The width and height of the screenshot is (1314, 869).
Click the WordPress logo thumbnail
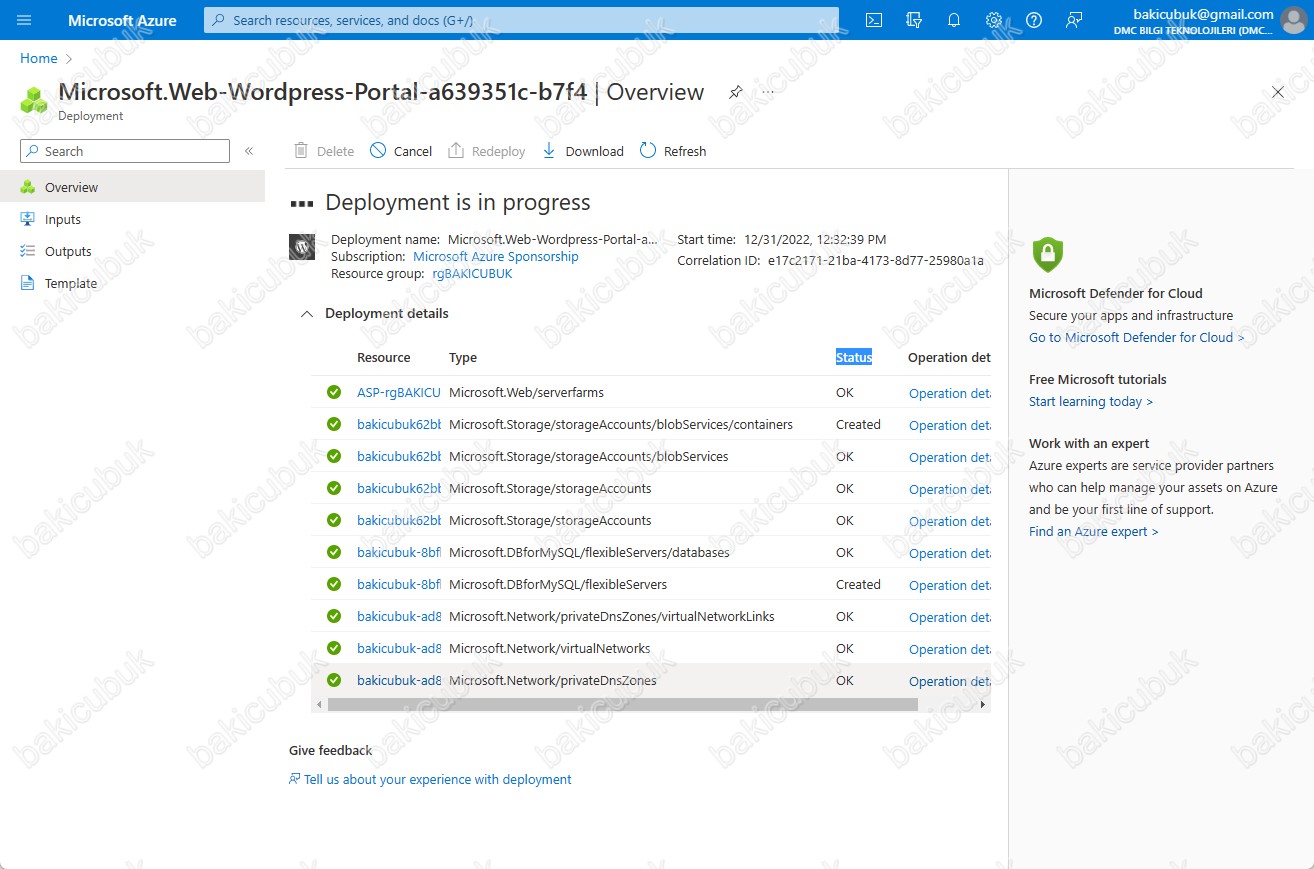(302, 247)
